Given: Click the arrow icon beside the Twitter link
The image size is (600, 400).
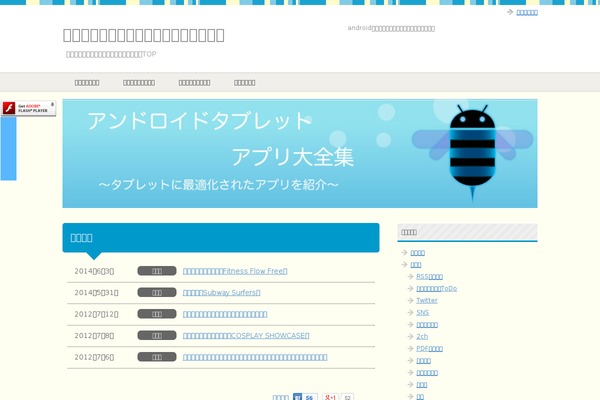Looking at the screenshot, I should click(411, 300).
